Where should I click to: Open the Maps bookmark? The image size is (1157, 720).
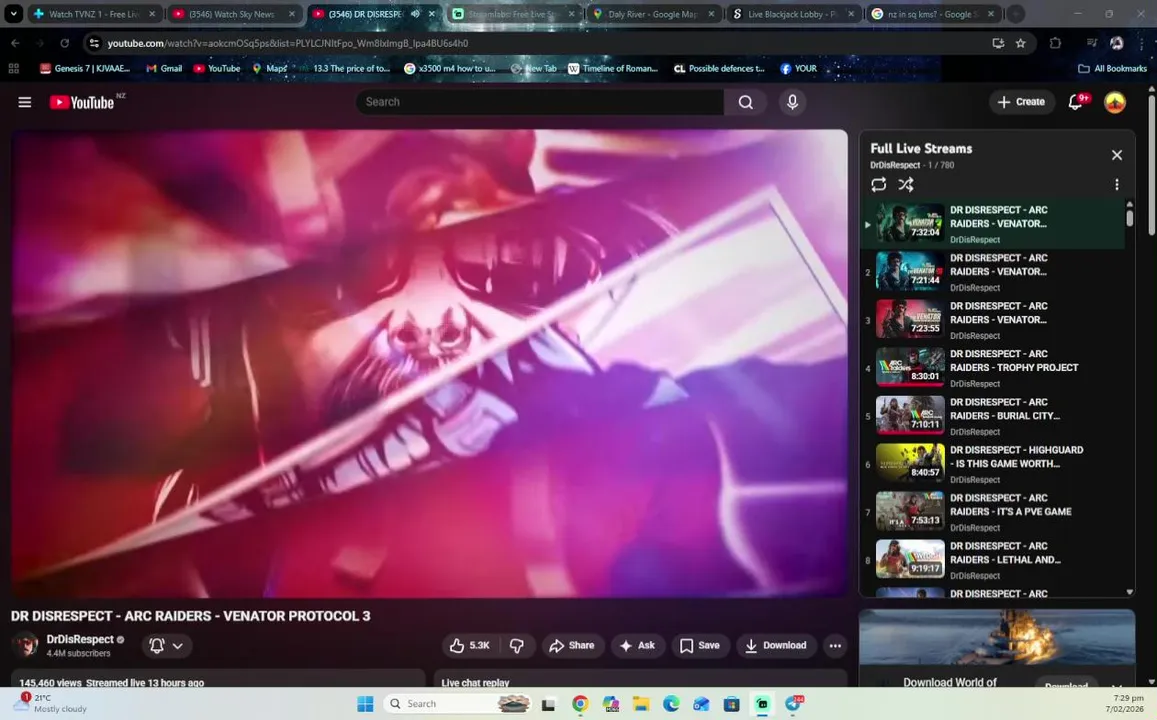pyautogui.click(x=269, y=68)
